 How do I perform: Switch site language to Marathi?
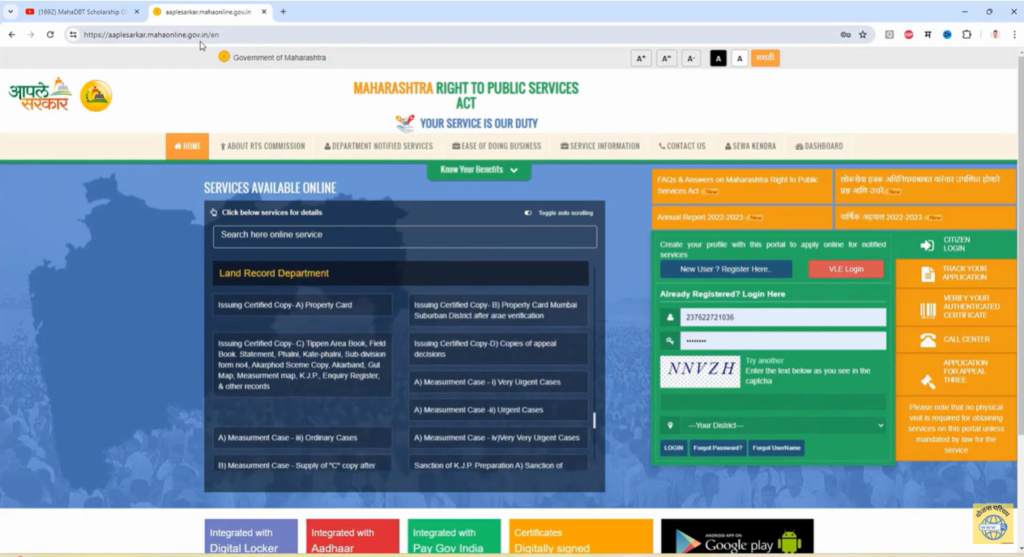click(x=765, y=58)
